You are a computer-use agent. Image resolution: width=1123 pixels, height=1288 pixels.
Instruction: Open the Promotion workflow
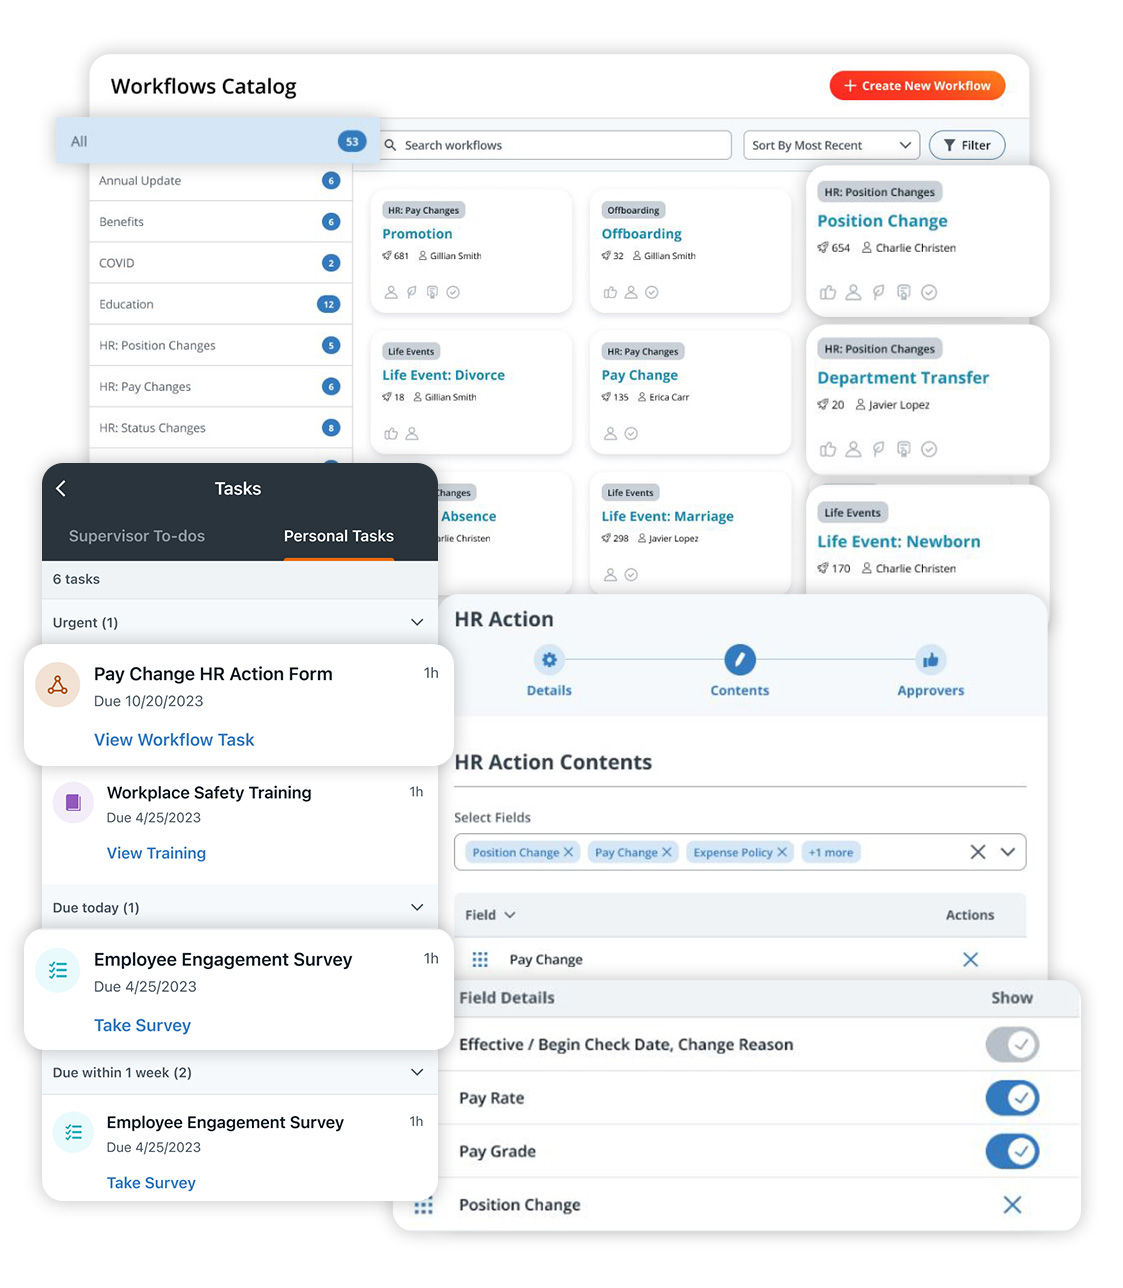click(417, 234)
